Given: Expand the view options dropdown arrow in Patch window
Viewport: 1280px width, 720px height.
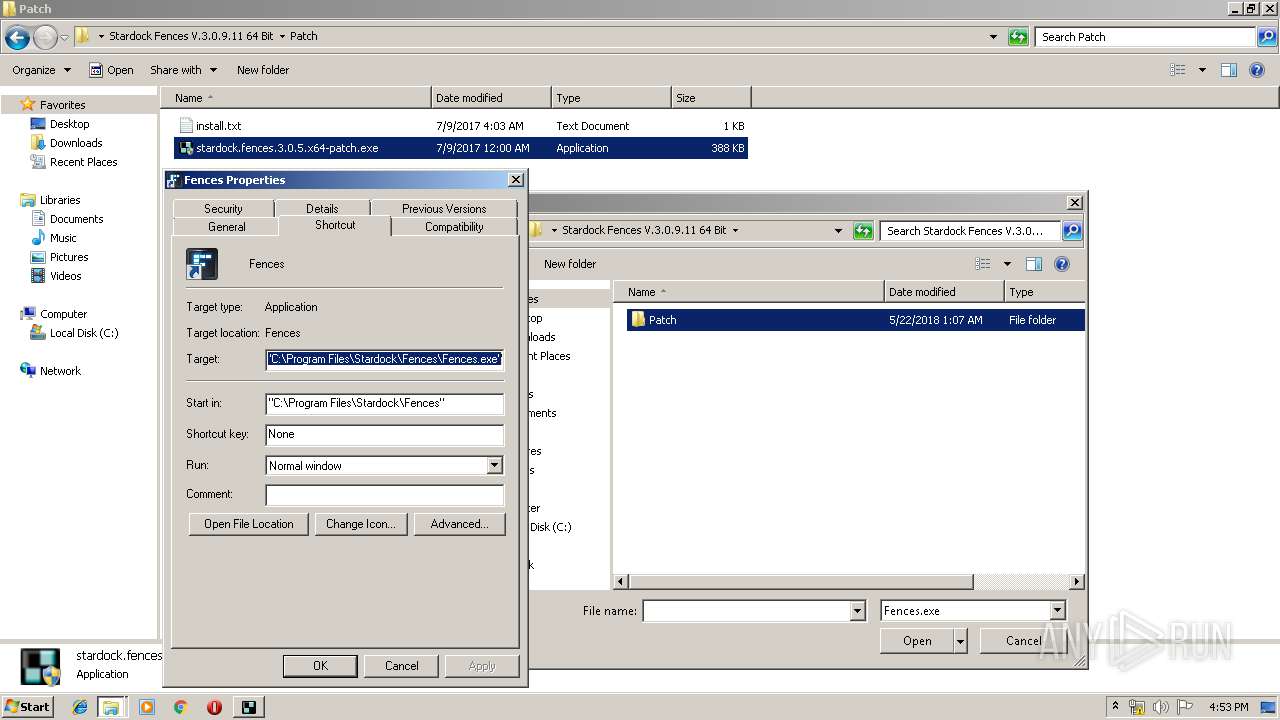Looking at the screenshot, I should click(1202, 70).
